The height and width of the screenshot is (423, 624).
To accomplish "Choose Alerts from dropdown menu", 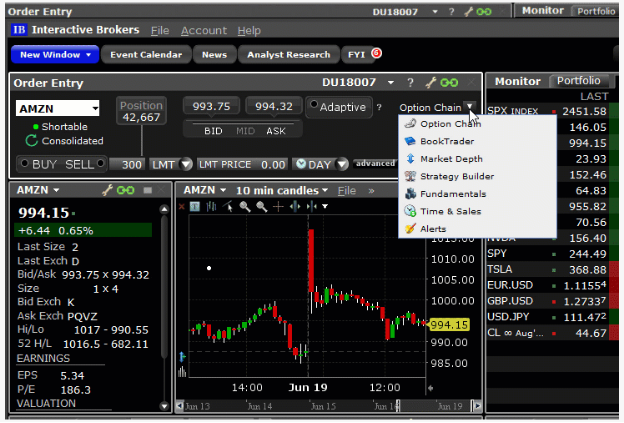I will click(478, 229).
